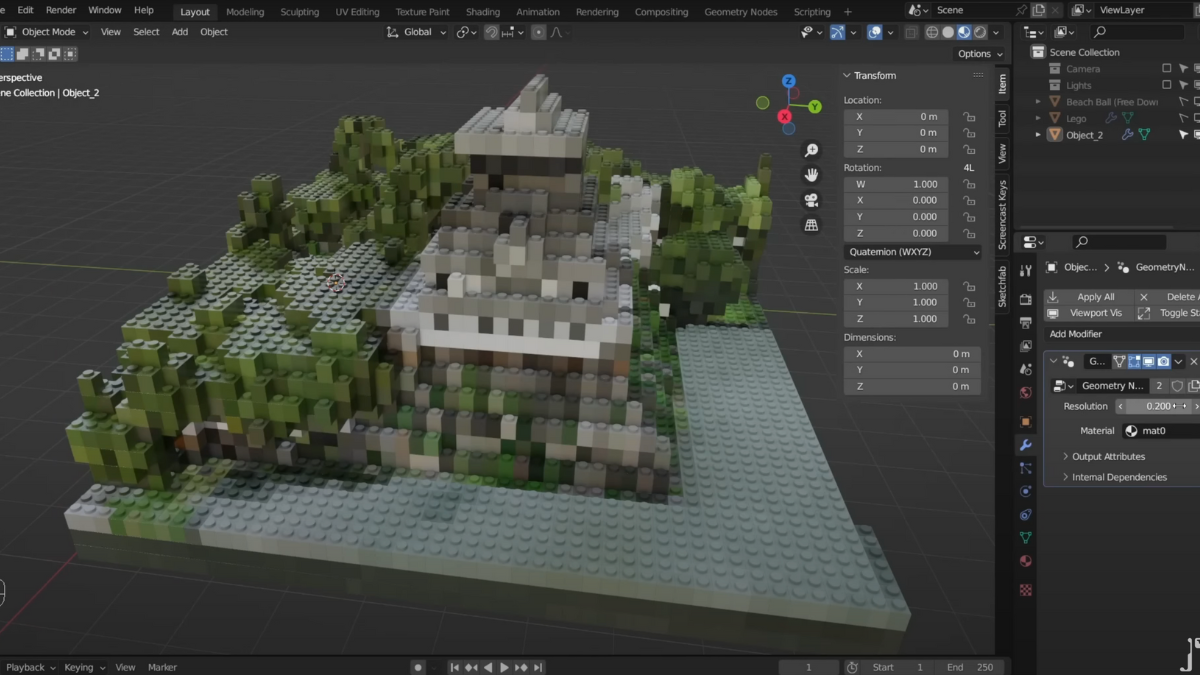Open the Screencast Keys sidebar tab
1200x675 pixels.
pos(1002,215)
